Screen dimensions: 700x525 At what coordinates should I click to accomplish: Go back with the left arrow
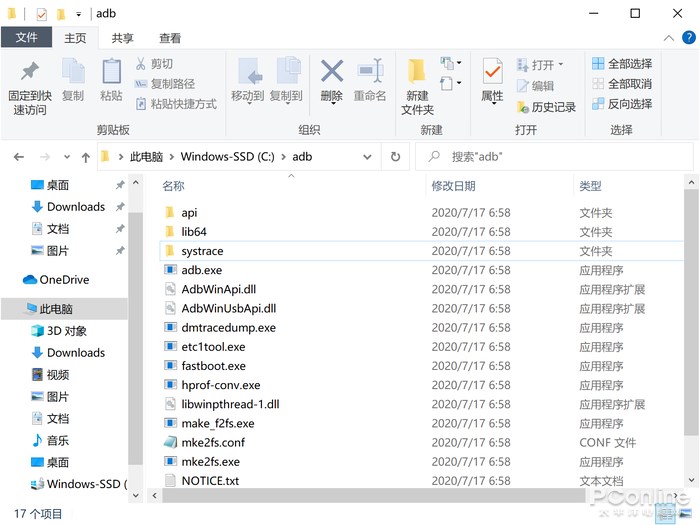19,157
